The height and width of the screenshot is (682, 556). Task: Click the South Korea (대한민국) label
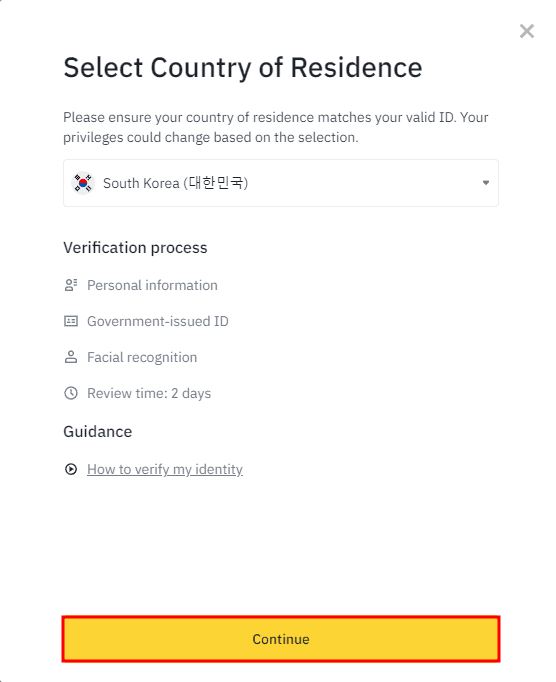175,183
